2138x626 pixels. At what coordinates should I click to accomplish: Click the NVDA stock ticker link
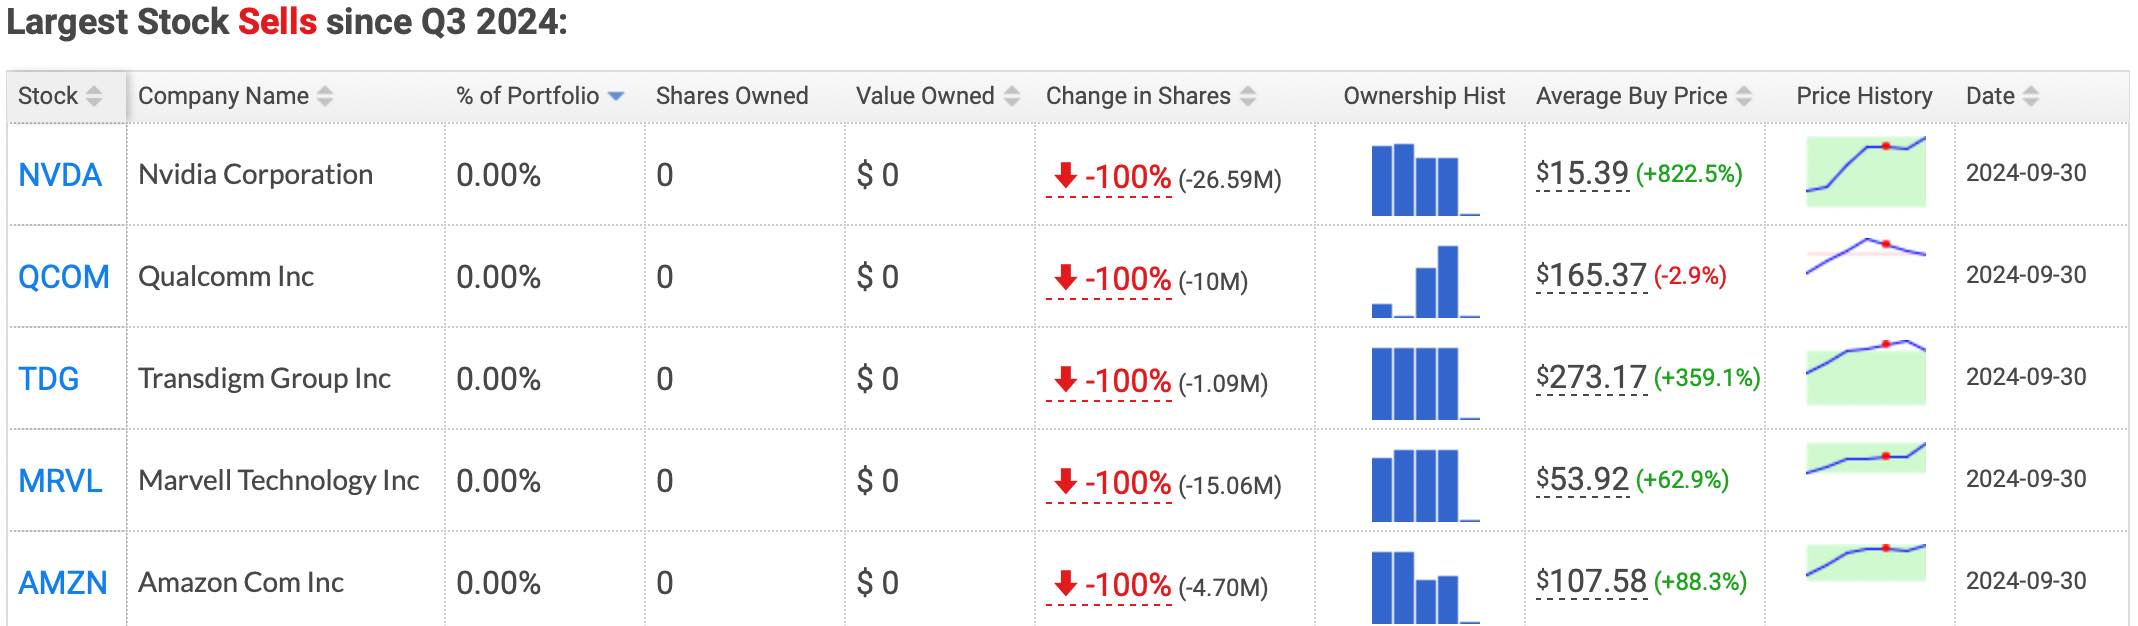pos(60,175)
